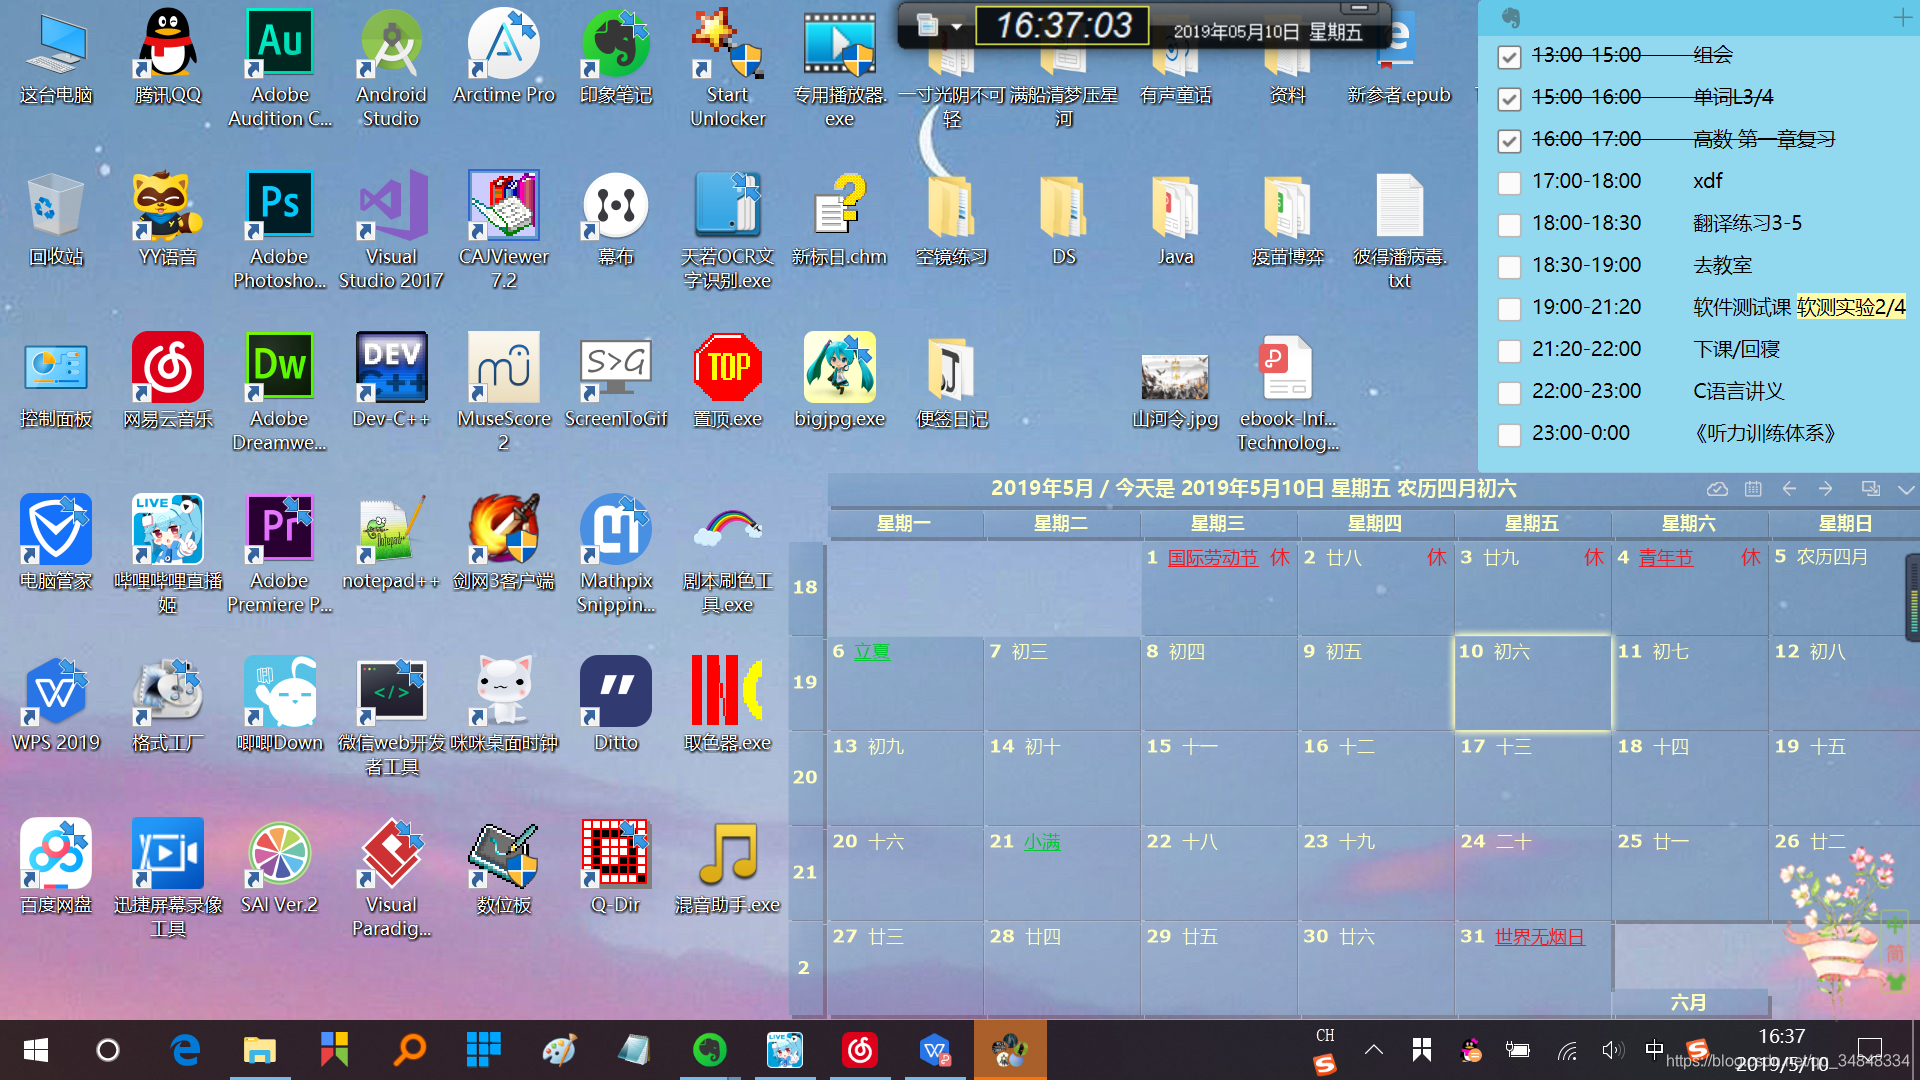
Task: Select May 10 初六 in calendar
Action: pyautogui.click(x=1532, y=682)
